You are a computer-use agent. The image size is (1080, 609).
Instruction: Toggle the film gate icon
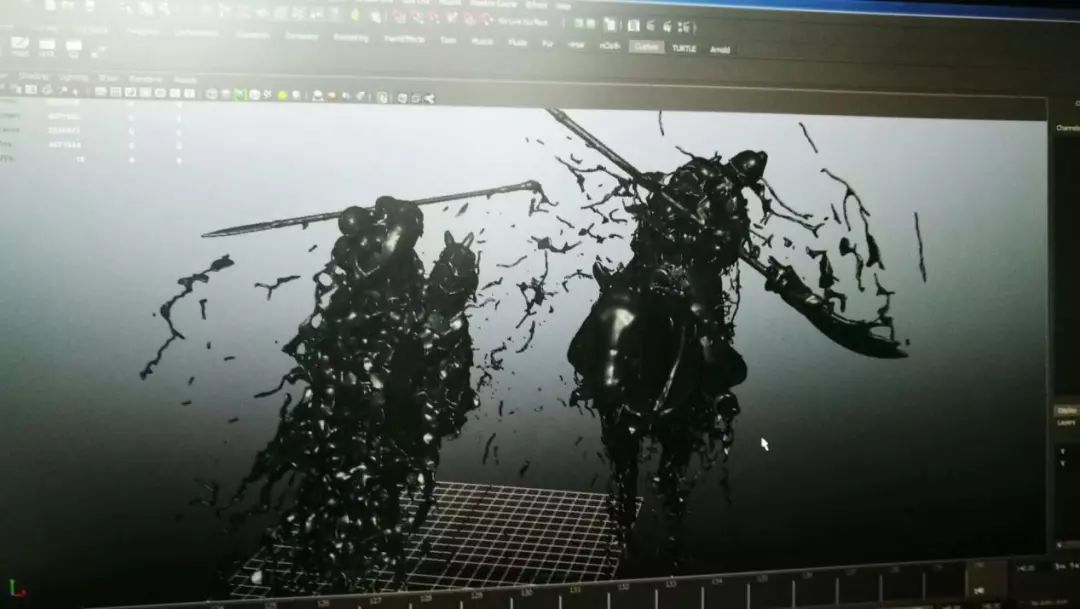pos(115,92)
